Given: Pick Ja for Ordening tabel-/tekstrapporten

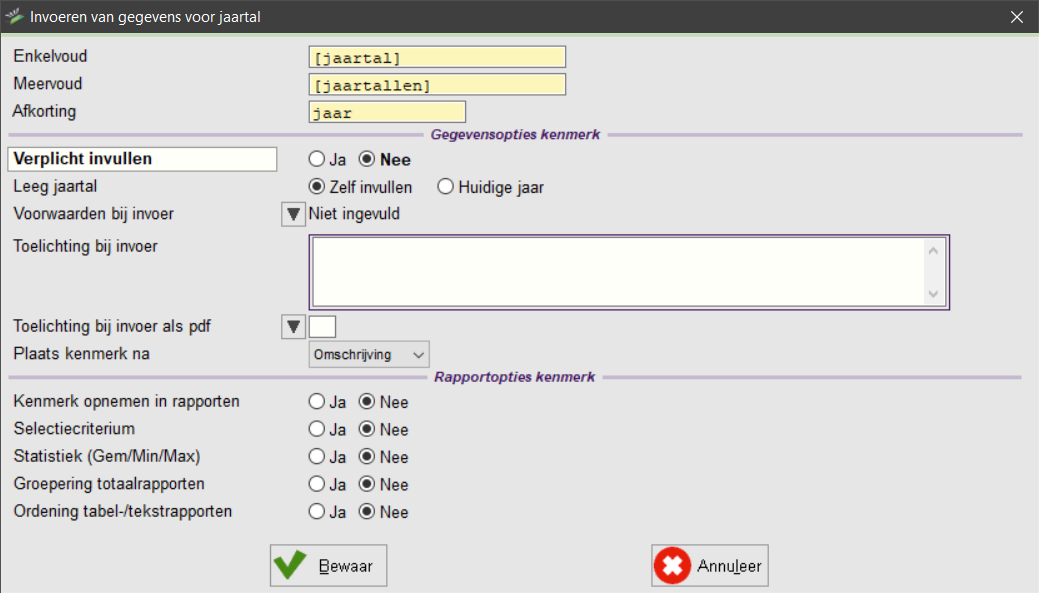Looking at the screenshot, I should 317,512.
